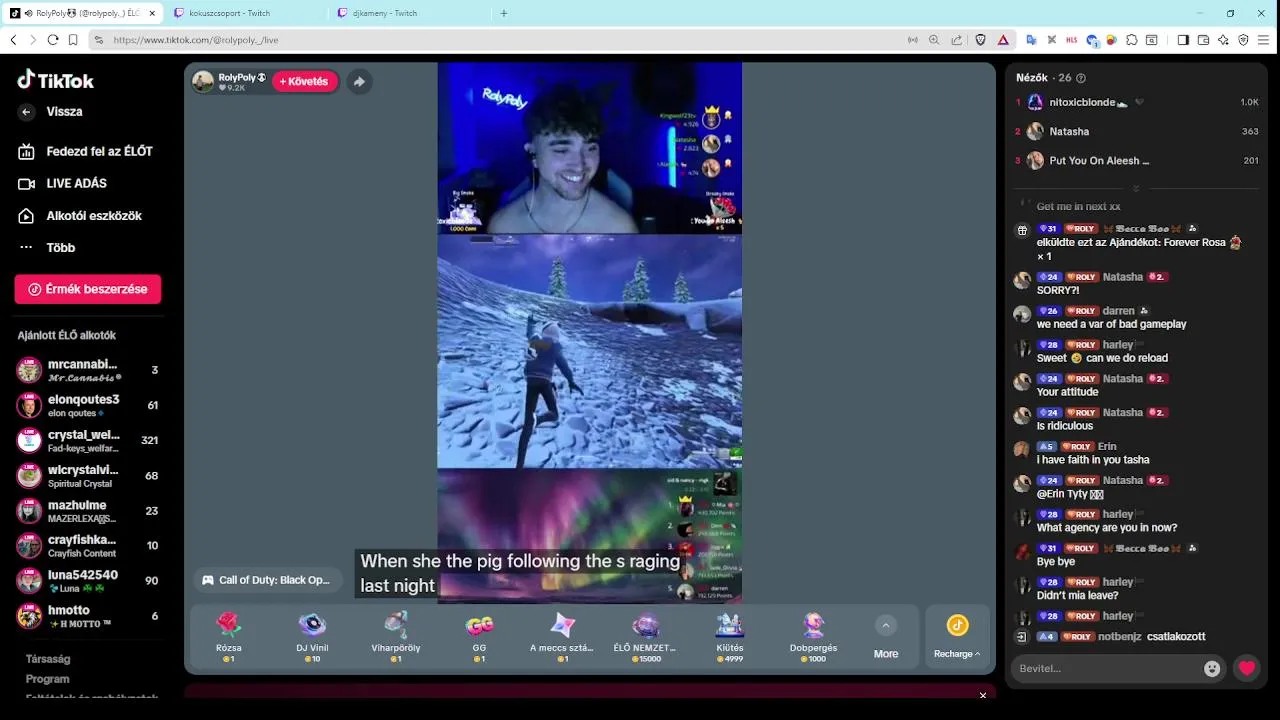Open the browser extensions puzzle icon

1131,40
